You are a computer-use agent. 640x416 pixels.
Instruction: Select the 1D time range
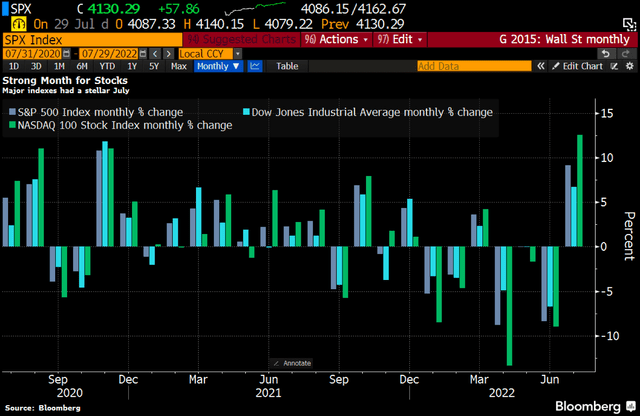[13, 66]
